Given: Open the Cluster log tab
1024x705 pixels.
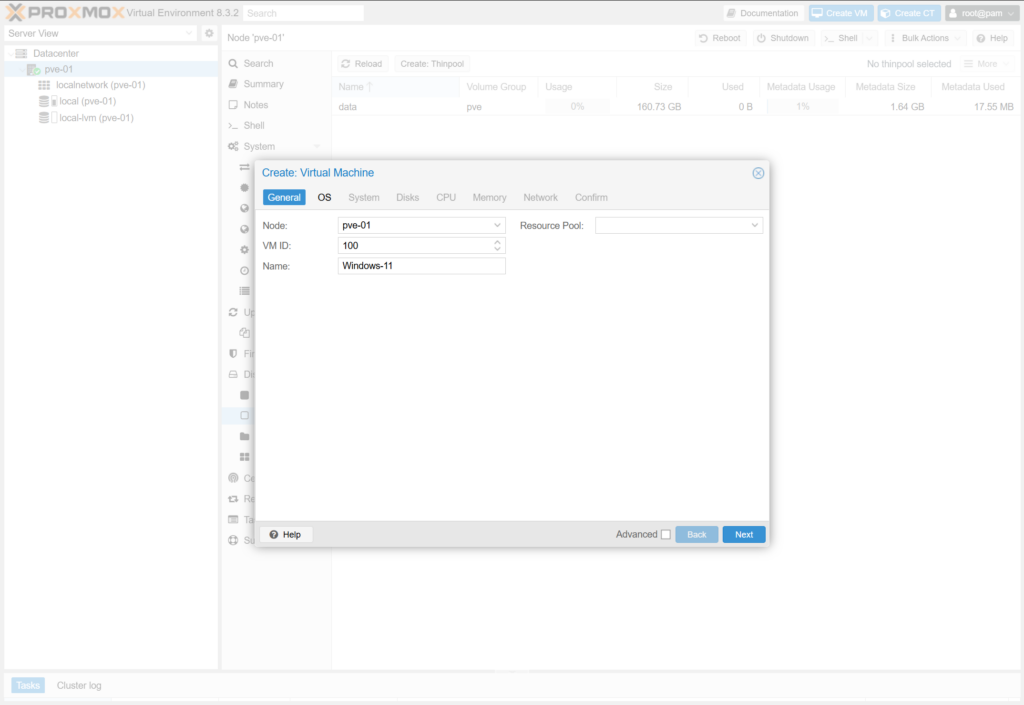Looking at the screenshot, I should click(x=79, y=686).
